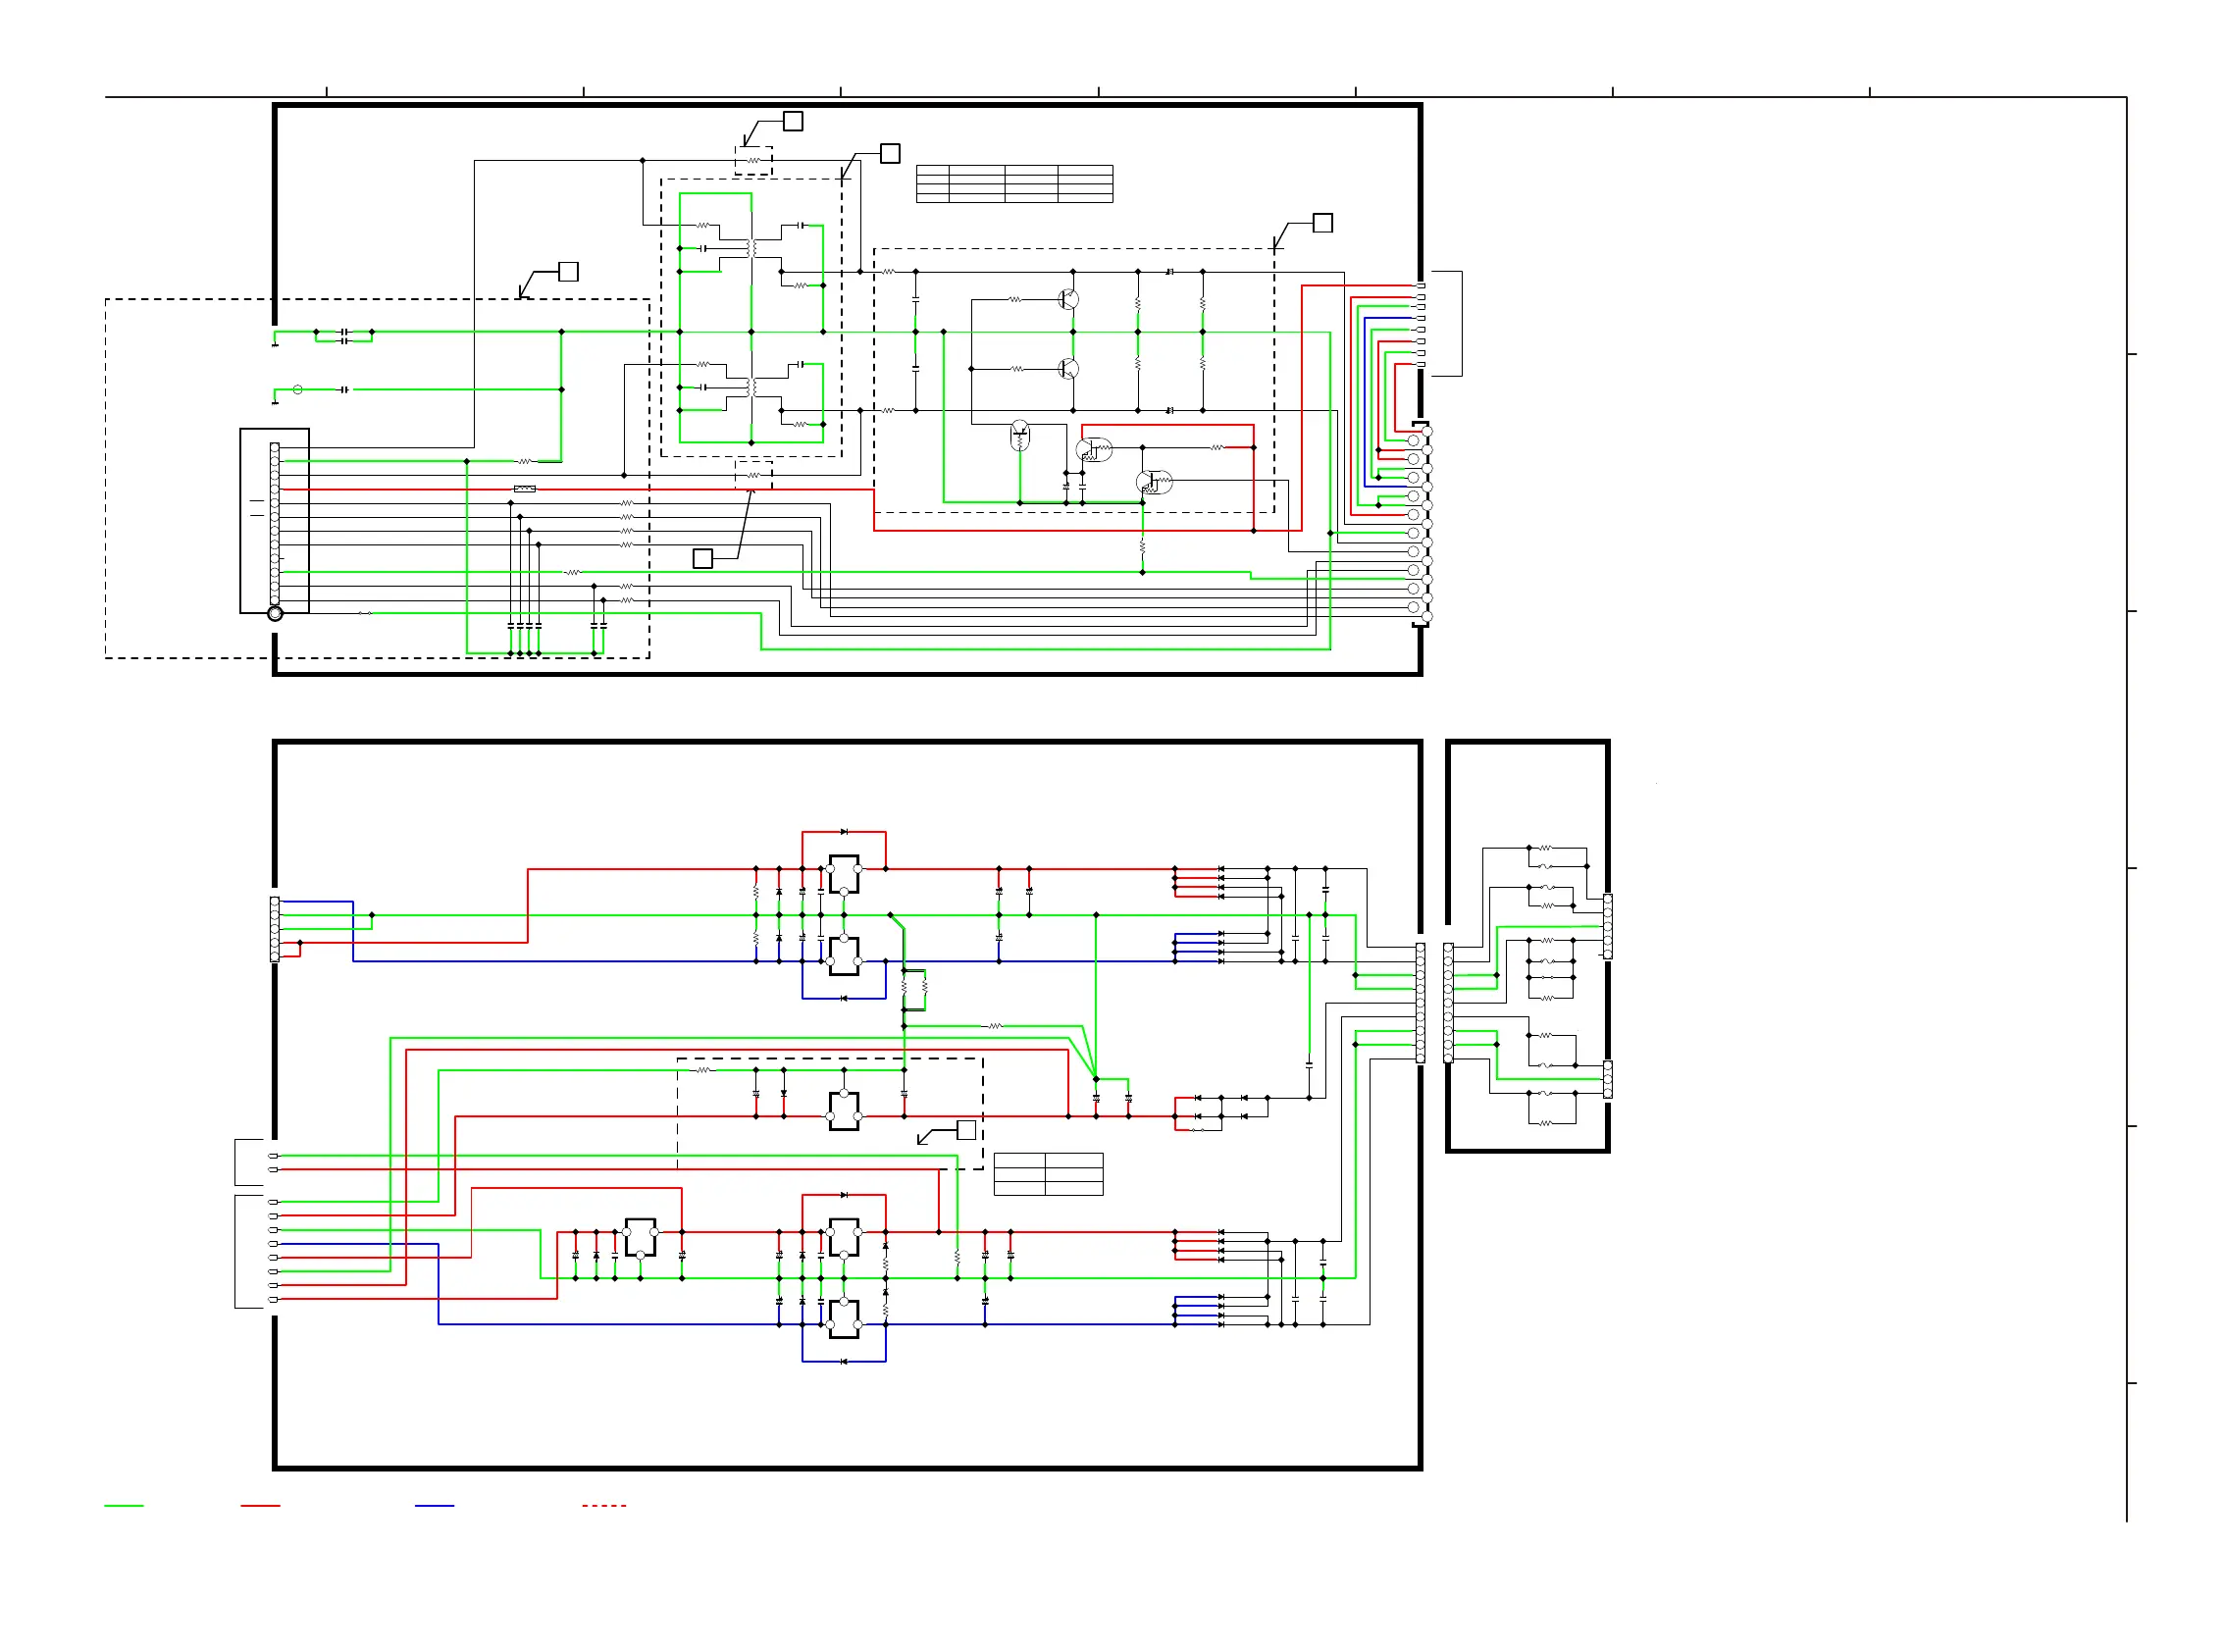This screenshot has width=2225, height=1652.
Task: Click the diode on top red loop, lower board
Action: [844, 832]
